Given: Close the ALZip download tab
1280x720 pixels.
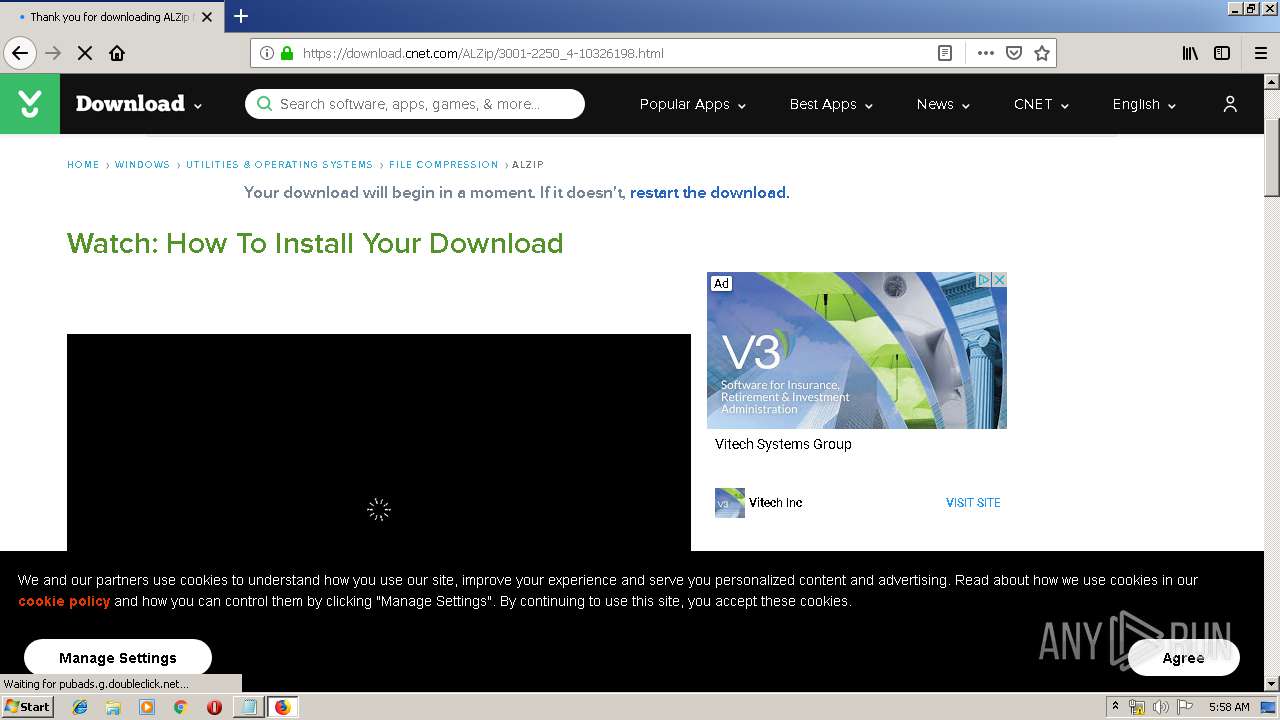Looking at the screenshot, I should click(x=207, y=17).
